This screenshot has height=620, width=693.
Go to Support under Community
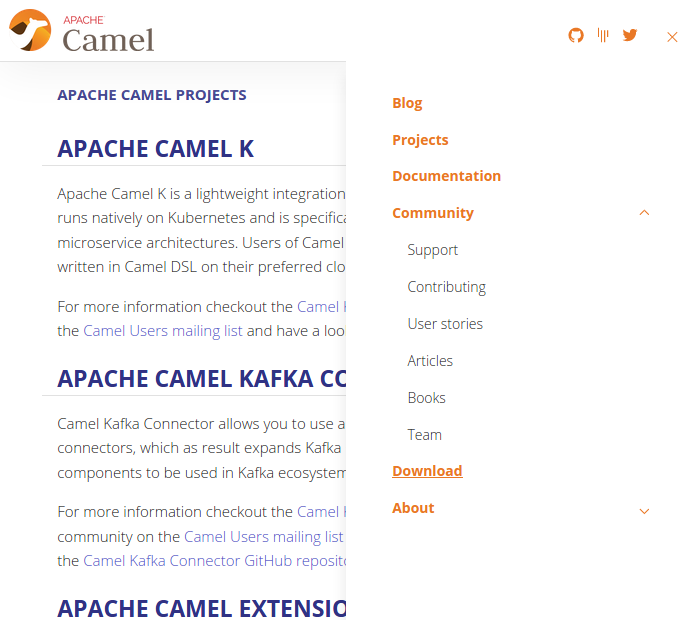pyautogui.click(x=432, y=250)
